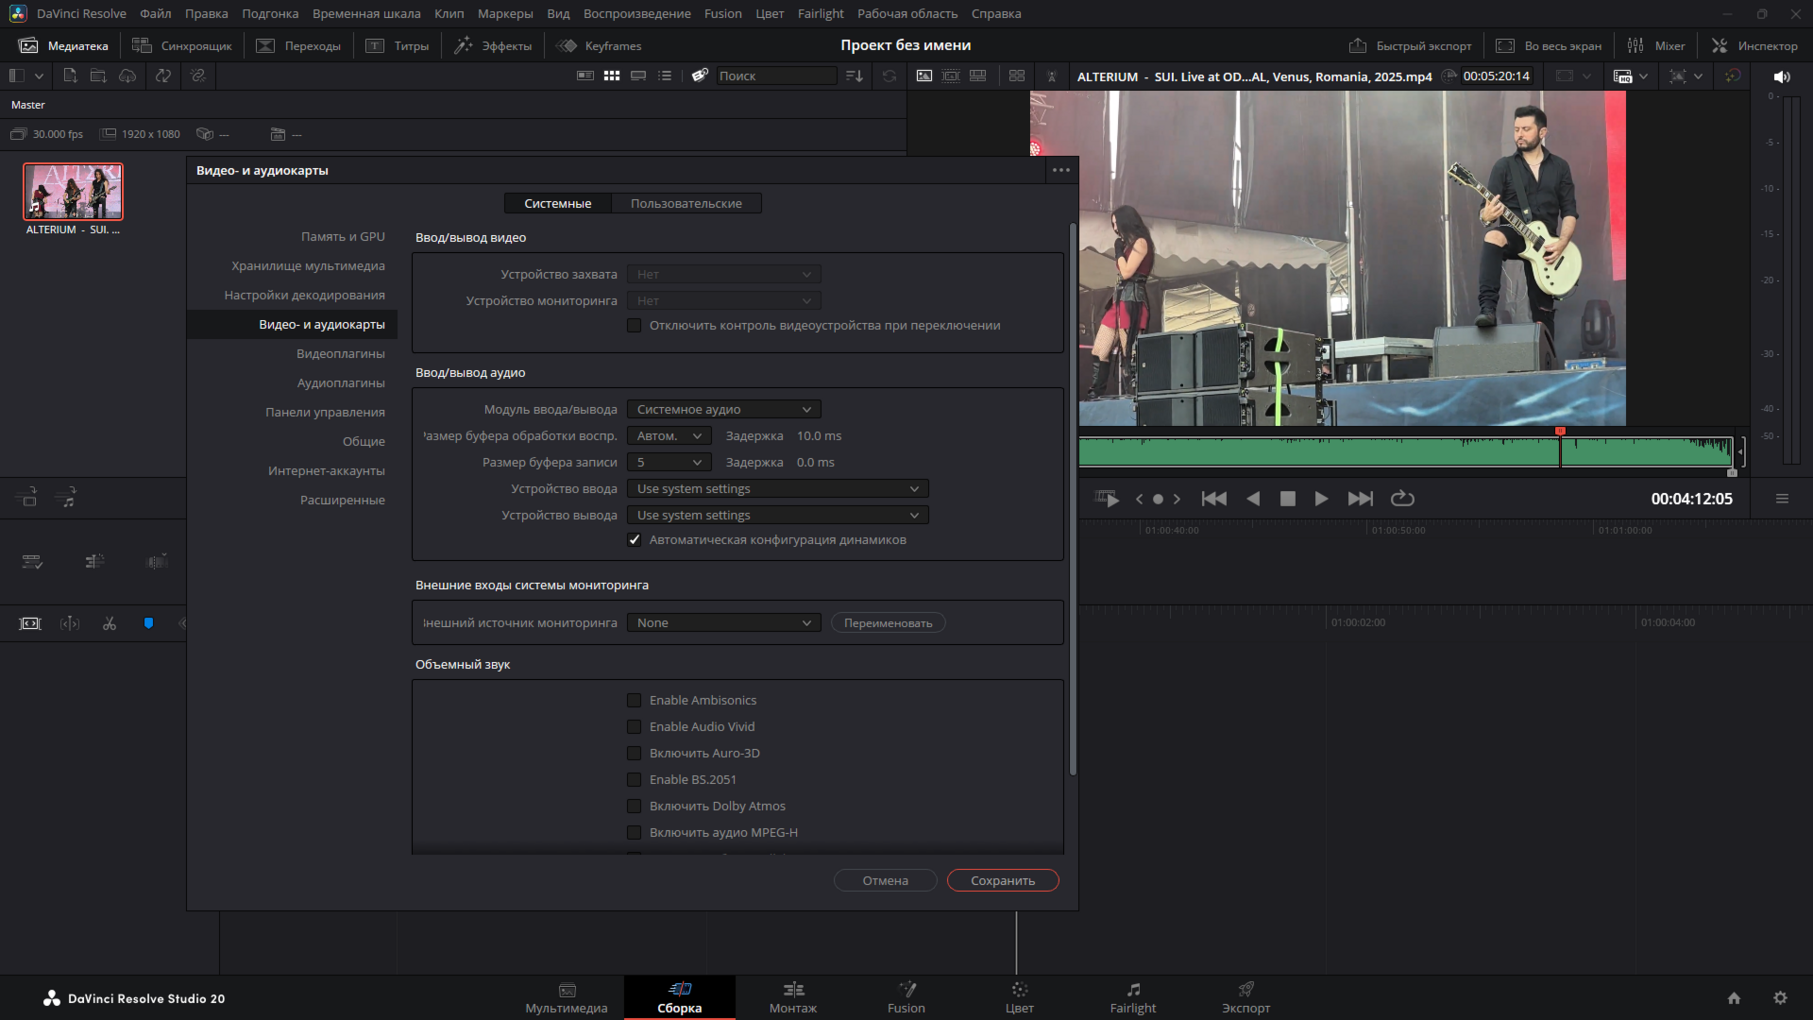Expand the output device dropdown
This screenshot has height=1020, width=1813.
[x=777, y=515]
